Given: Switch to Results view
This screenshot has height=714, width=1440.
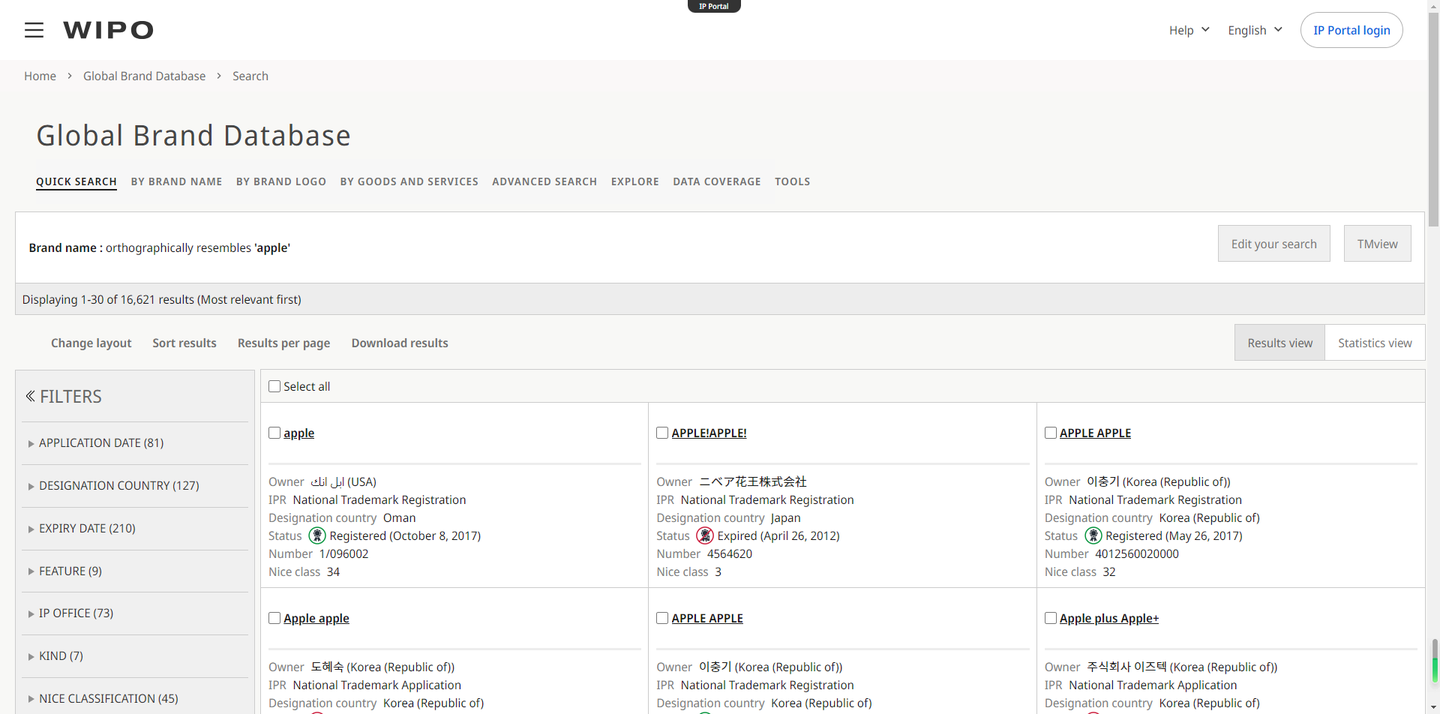Looking at the screenshot, I should (x=1280, y=343).
